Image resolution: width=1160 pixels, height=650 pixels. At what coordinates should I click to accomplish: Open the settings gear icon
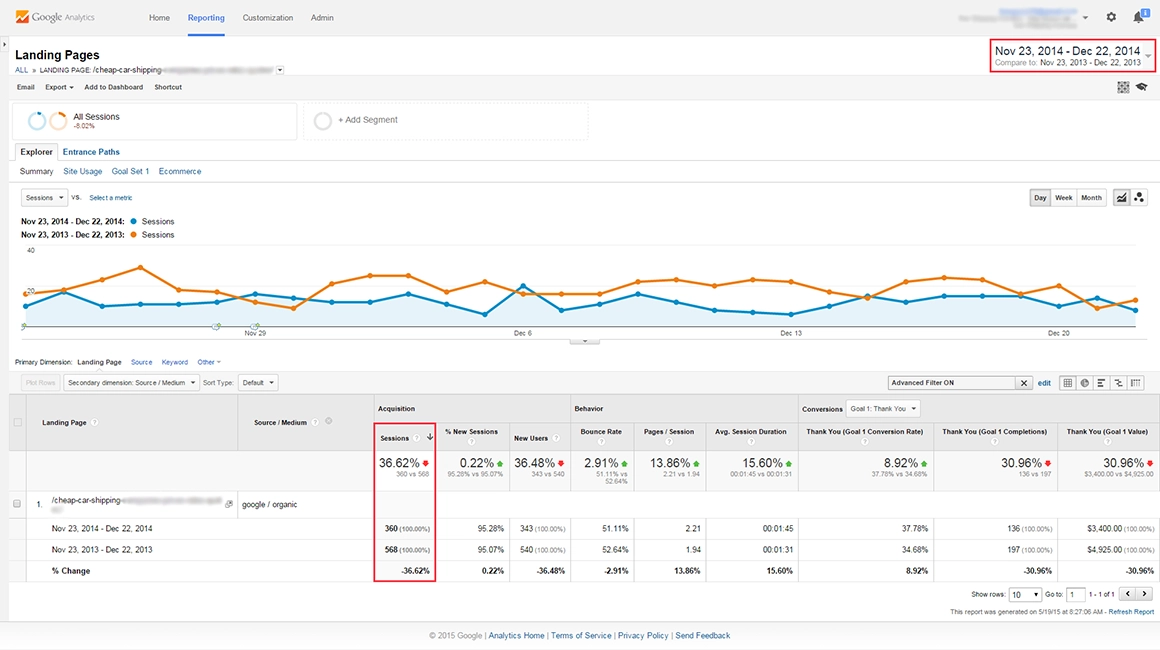click(x=1111, y=17)
